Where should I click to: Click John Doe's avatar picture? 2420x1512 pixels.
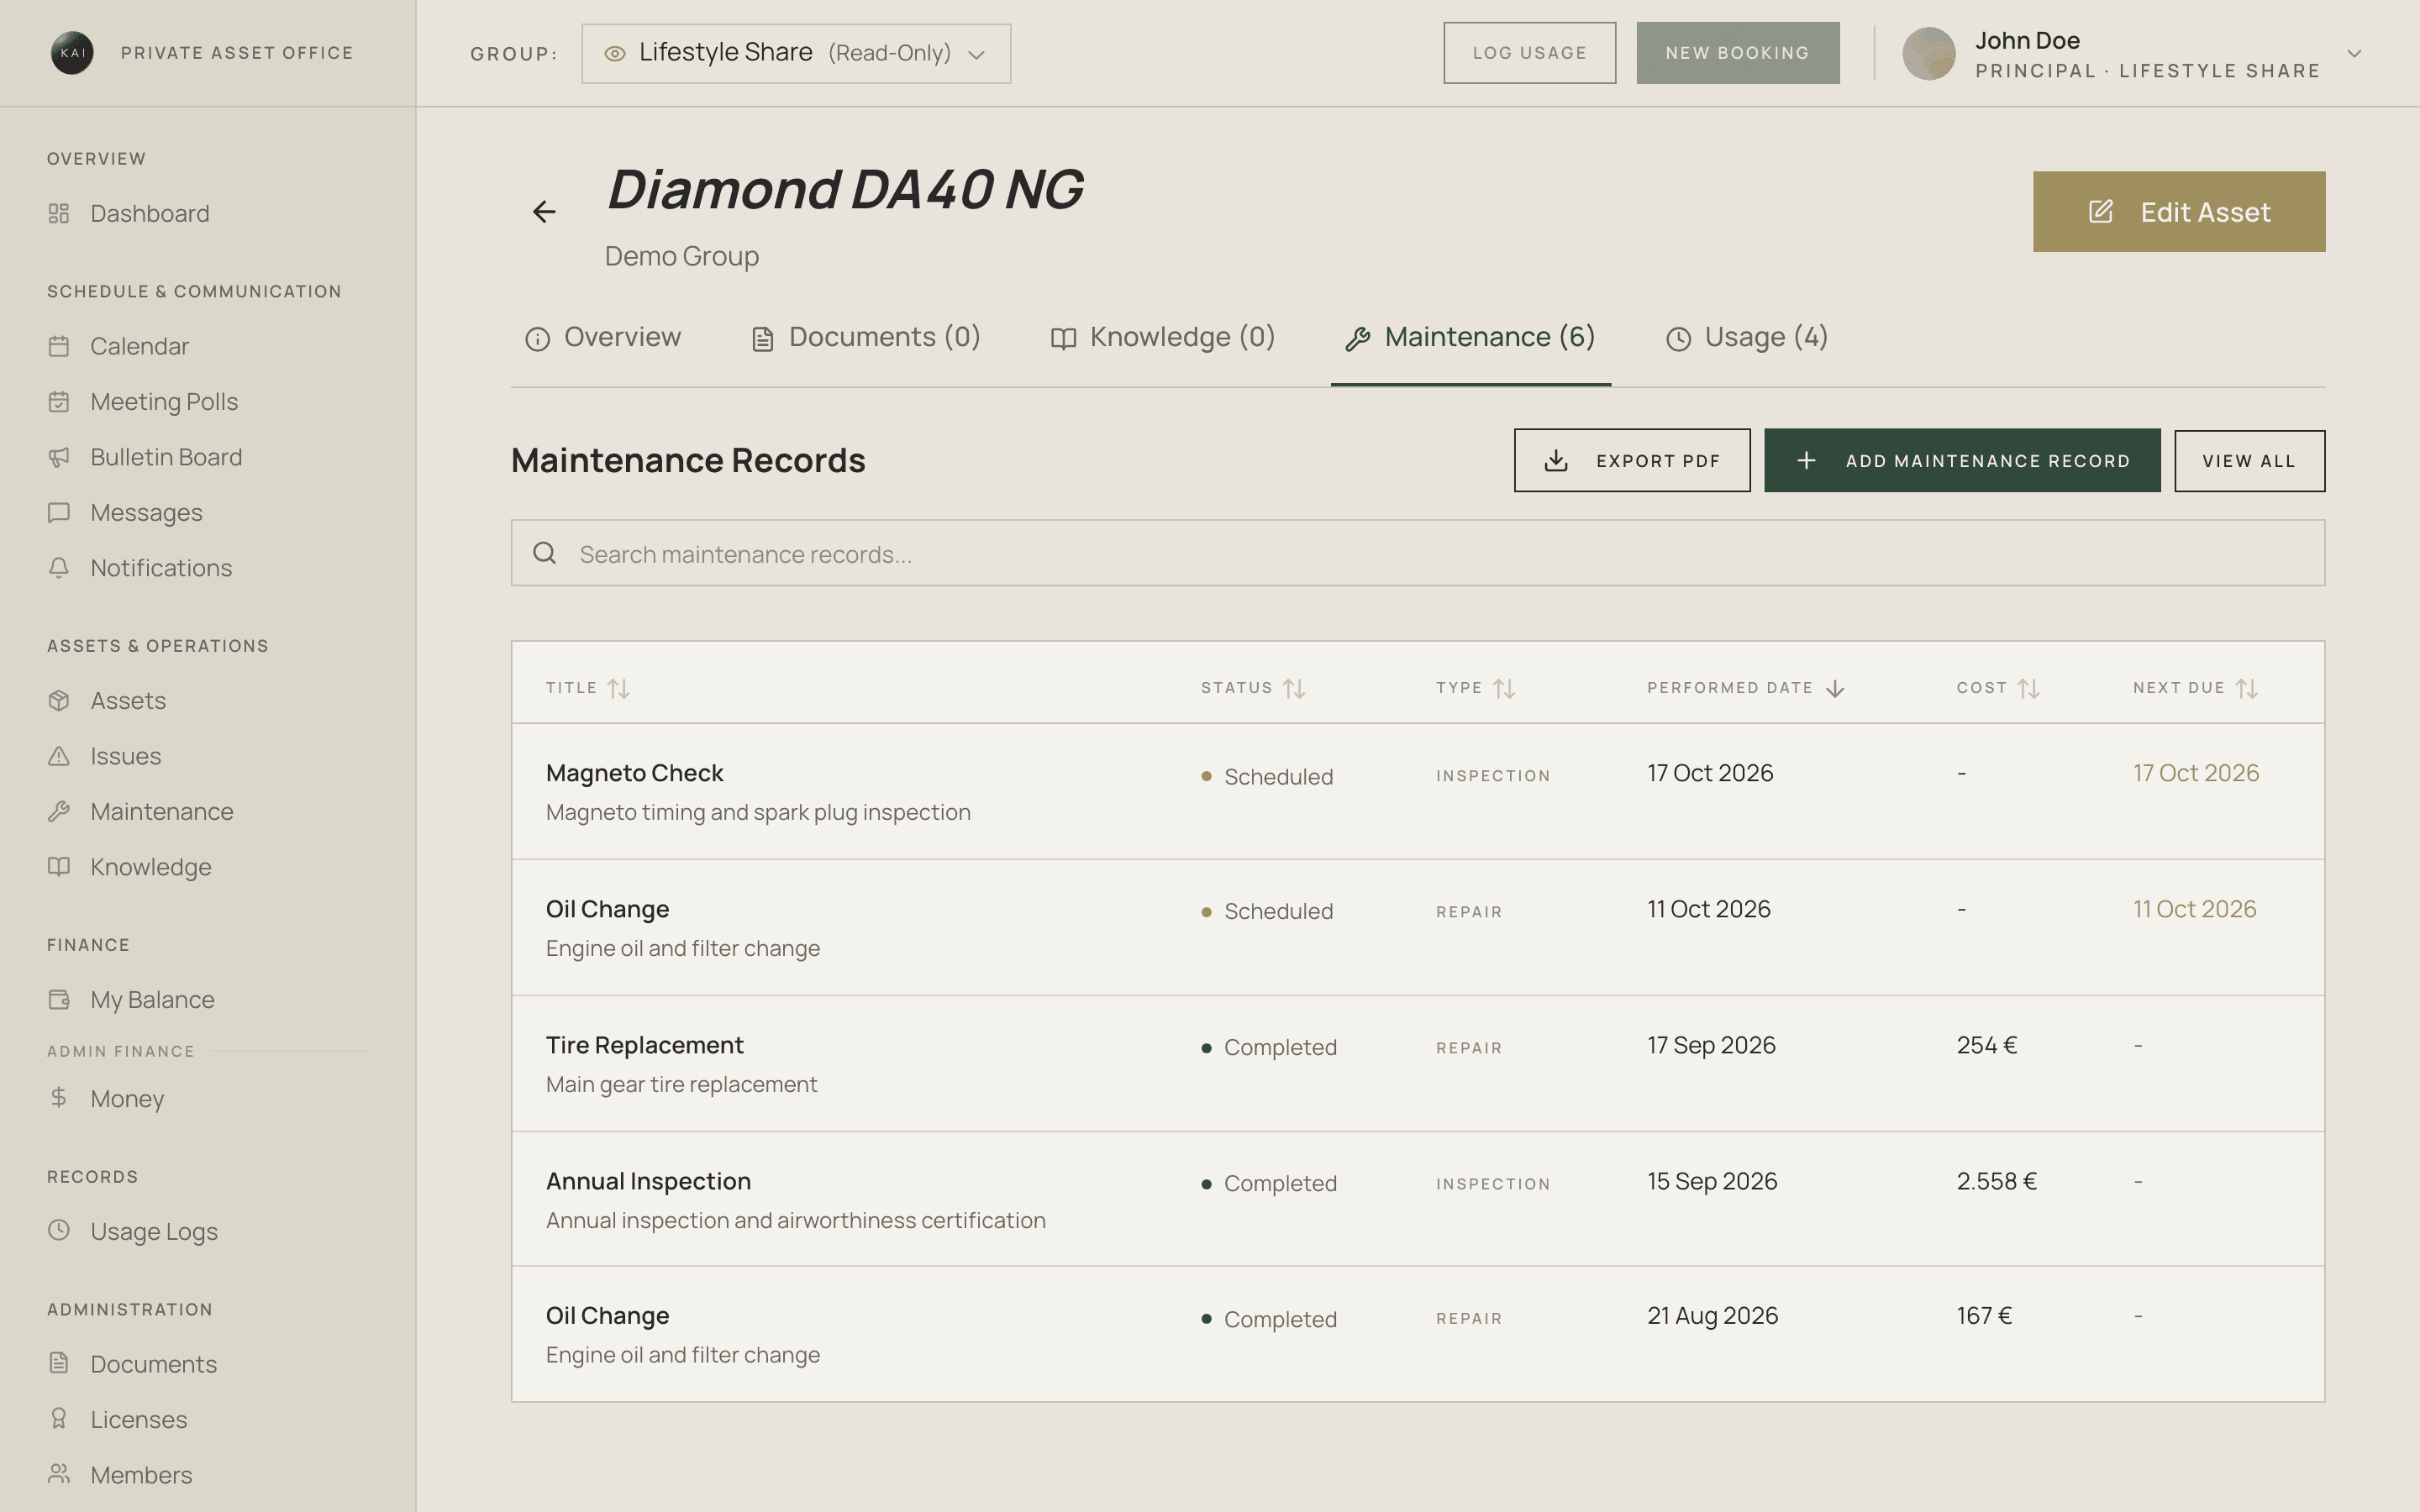(x=1928, y=53)
